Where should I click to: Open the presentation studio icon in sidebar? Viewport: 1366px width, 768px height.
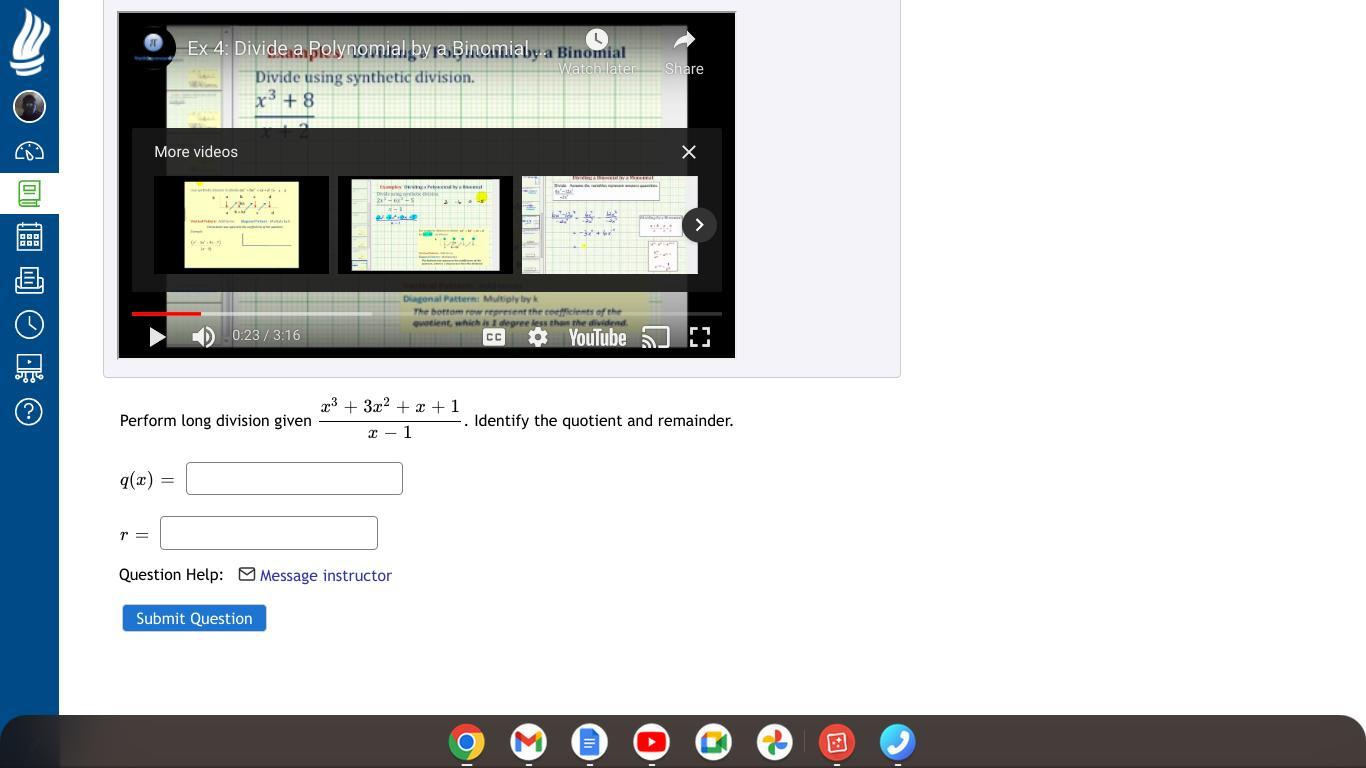point(29,368)
